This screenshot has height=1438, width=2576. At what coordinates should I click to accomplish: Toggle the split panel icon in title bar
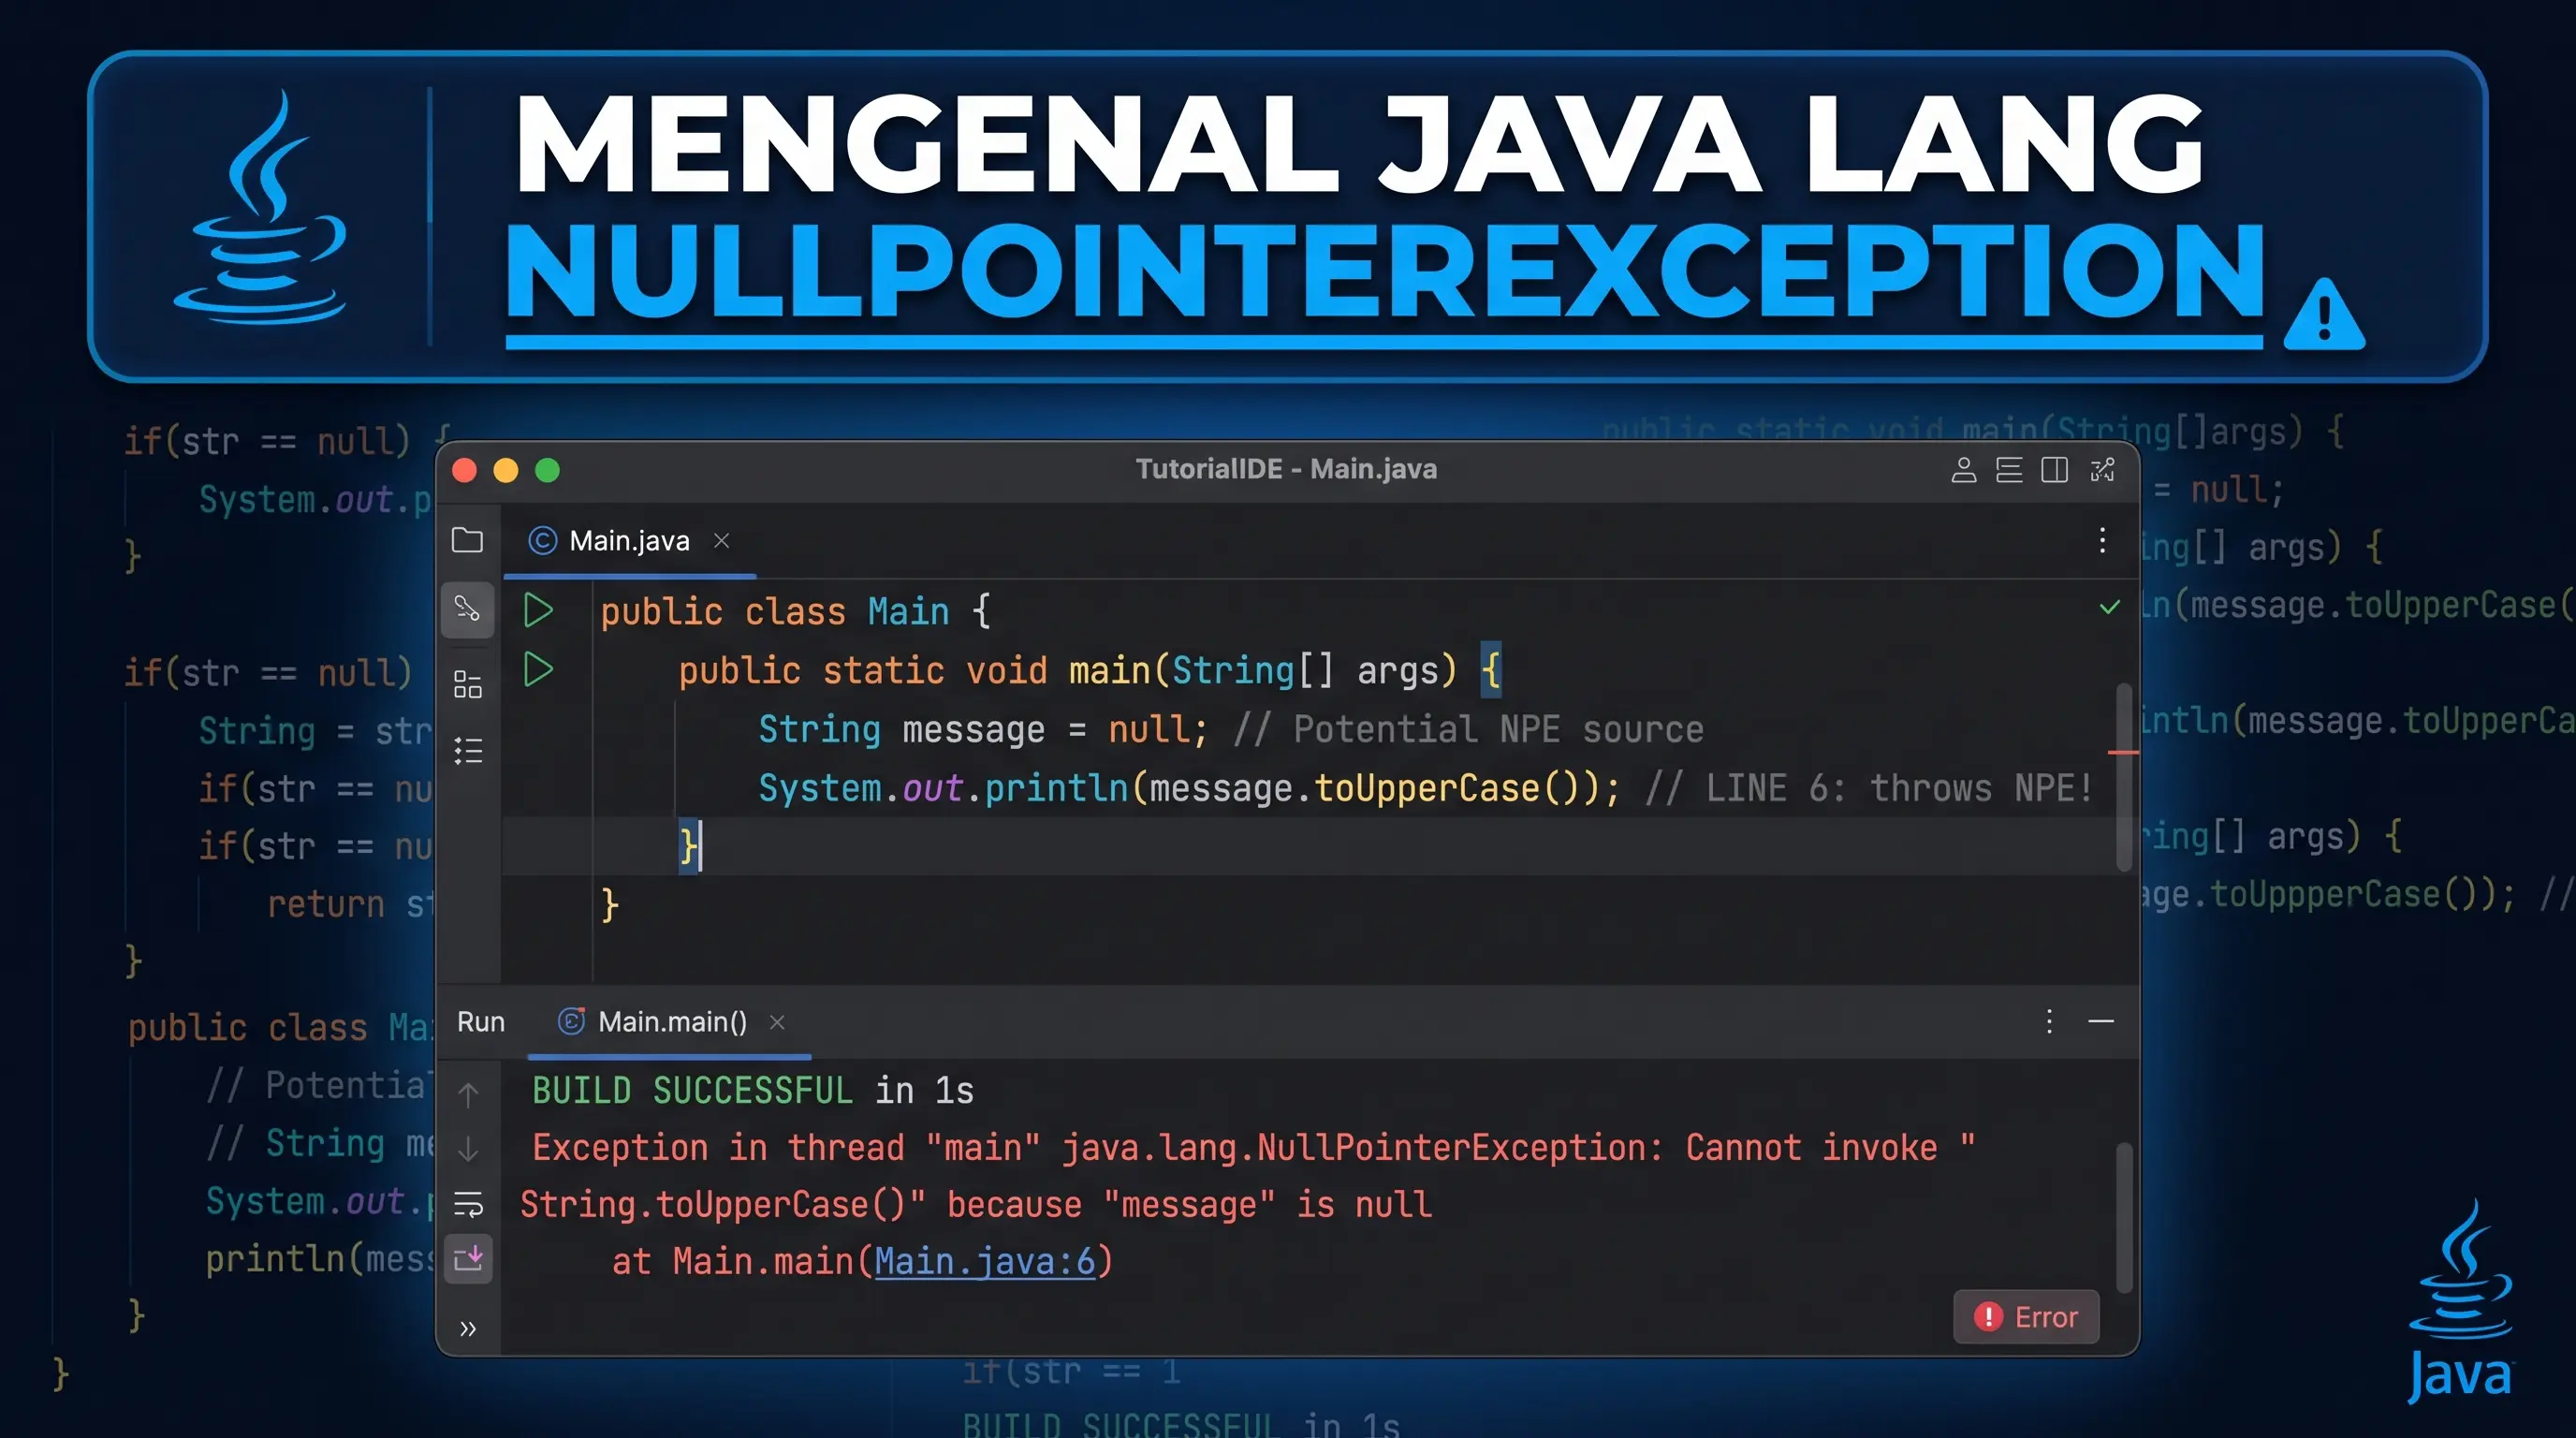tap(2054, 470)
